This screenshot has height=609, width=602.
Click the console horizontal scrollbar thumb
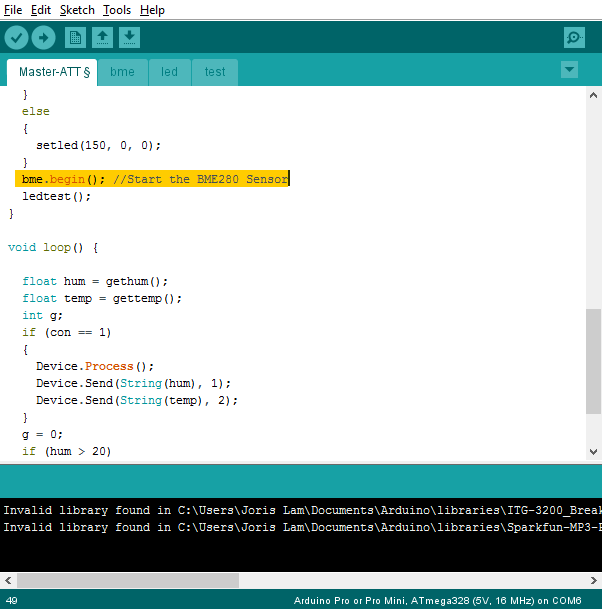point(128,581)
